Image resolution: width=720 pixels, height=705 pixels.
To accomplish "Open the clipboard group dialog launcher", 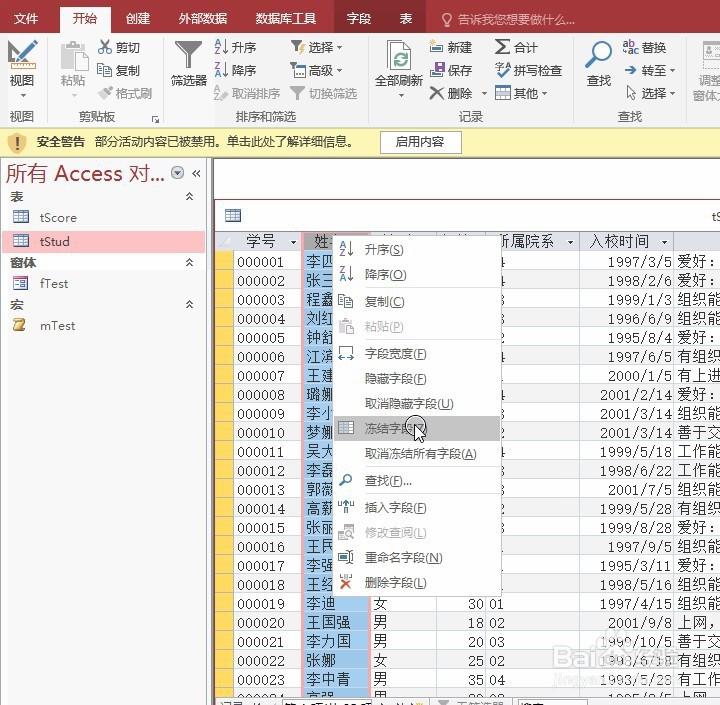I will point(155,119).
